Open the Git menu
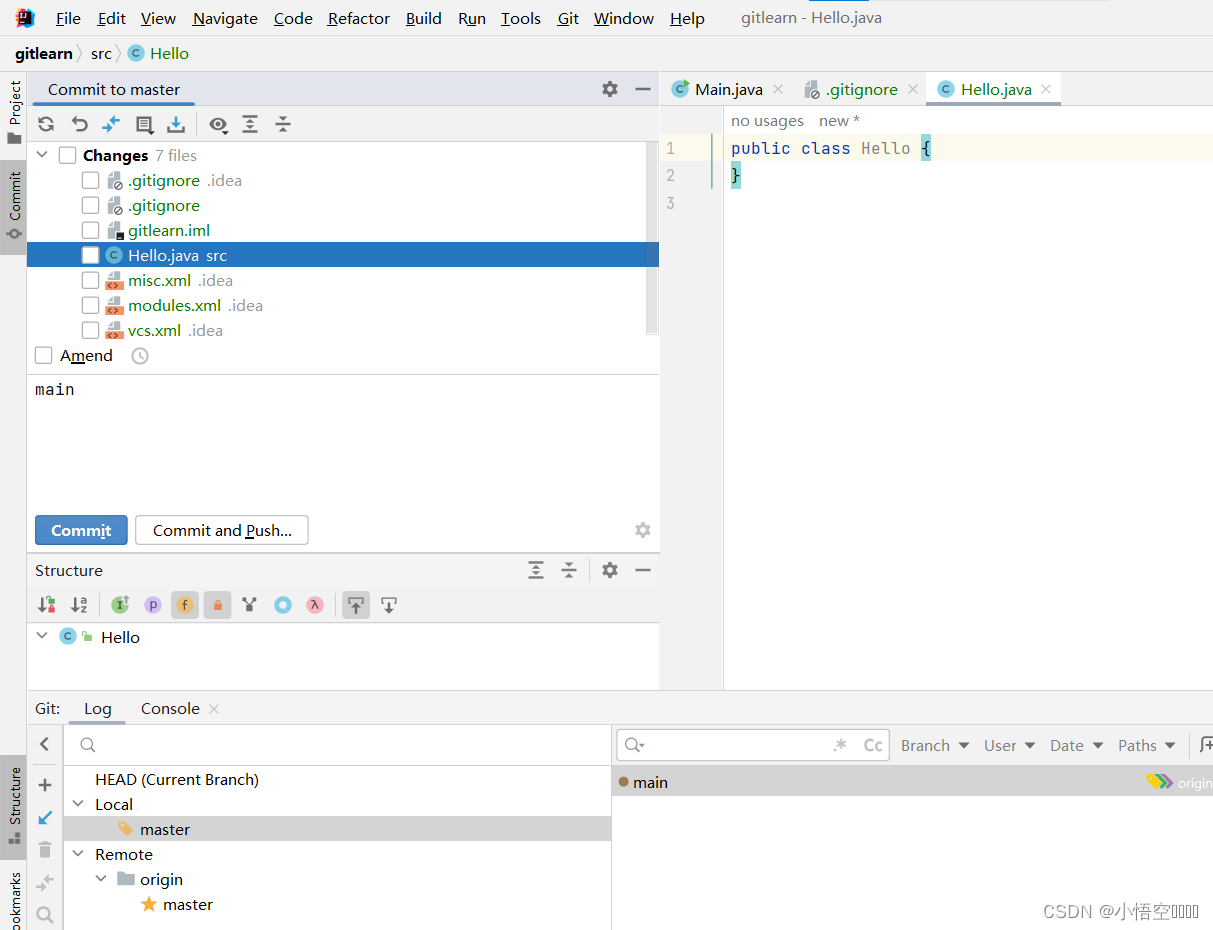The width and height of the screenshot is (1213, 930). [x=568, y=18]
